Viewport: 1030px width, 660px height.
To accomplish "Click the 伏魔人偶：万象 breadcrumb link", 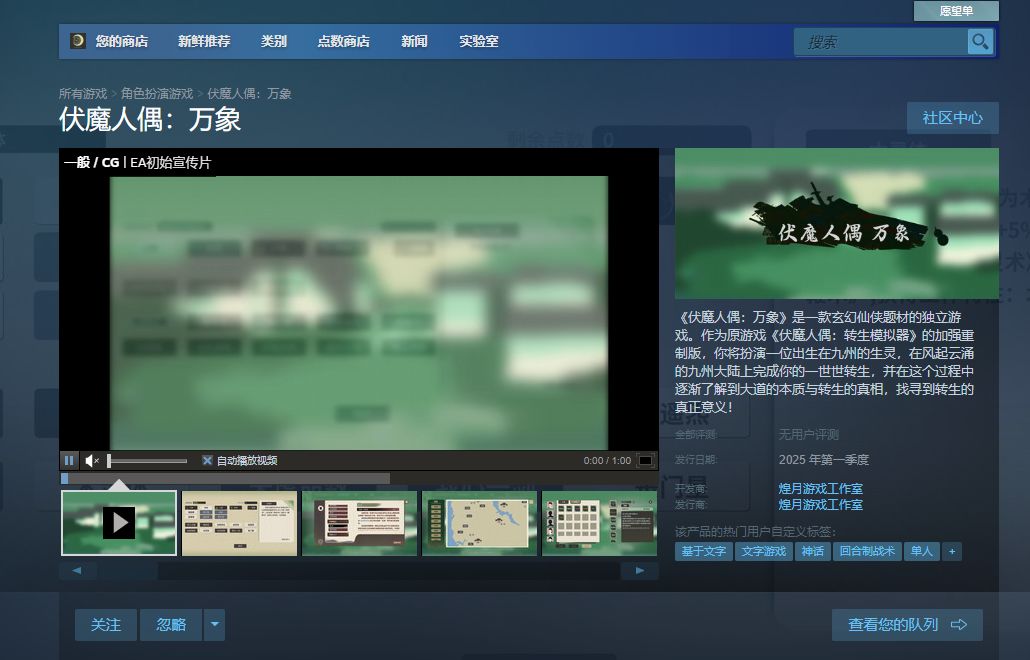I will (x=250, y=94).
